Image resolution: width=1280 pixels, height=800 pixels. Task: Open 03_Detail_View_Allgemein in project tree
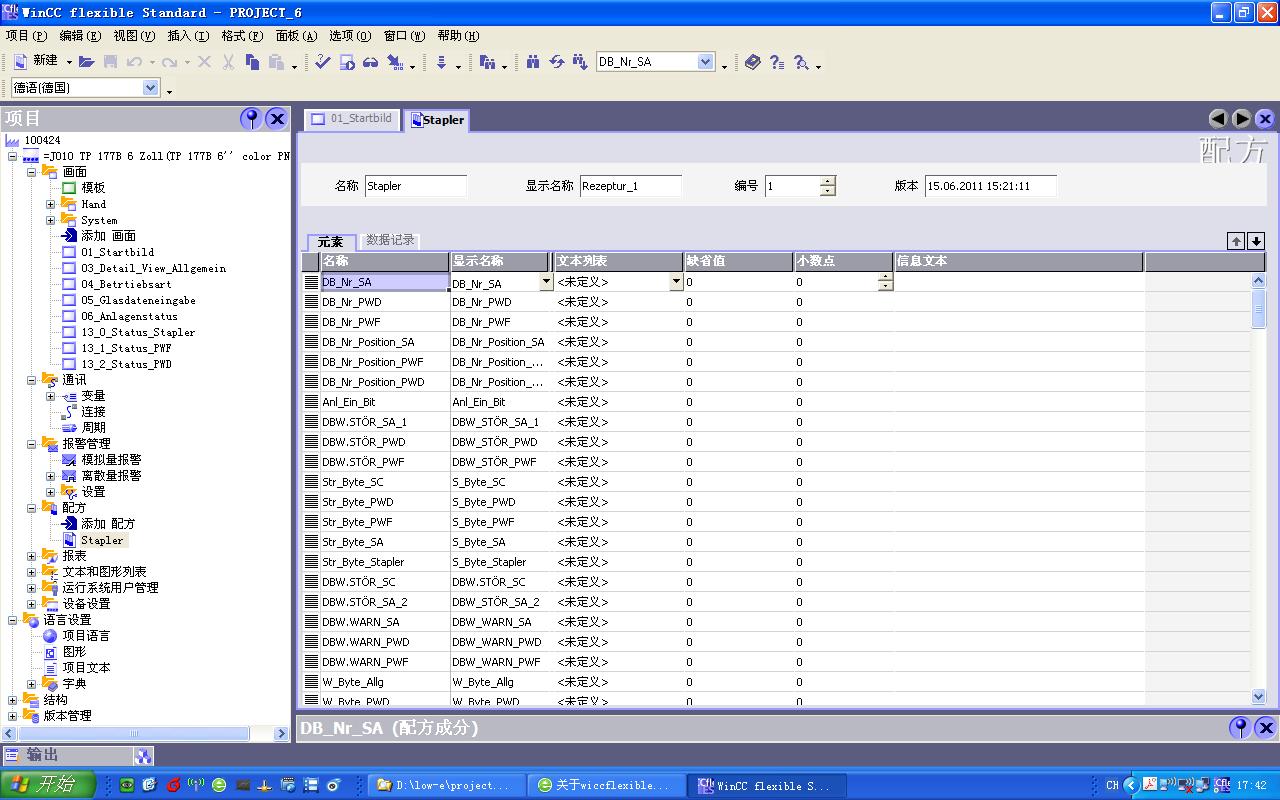coord(153,268)
